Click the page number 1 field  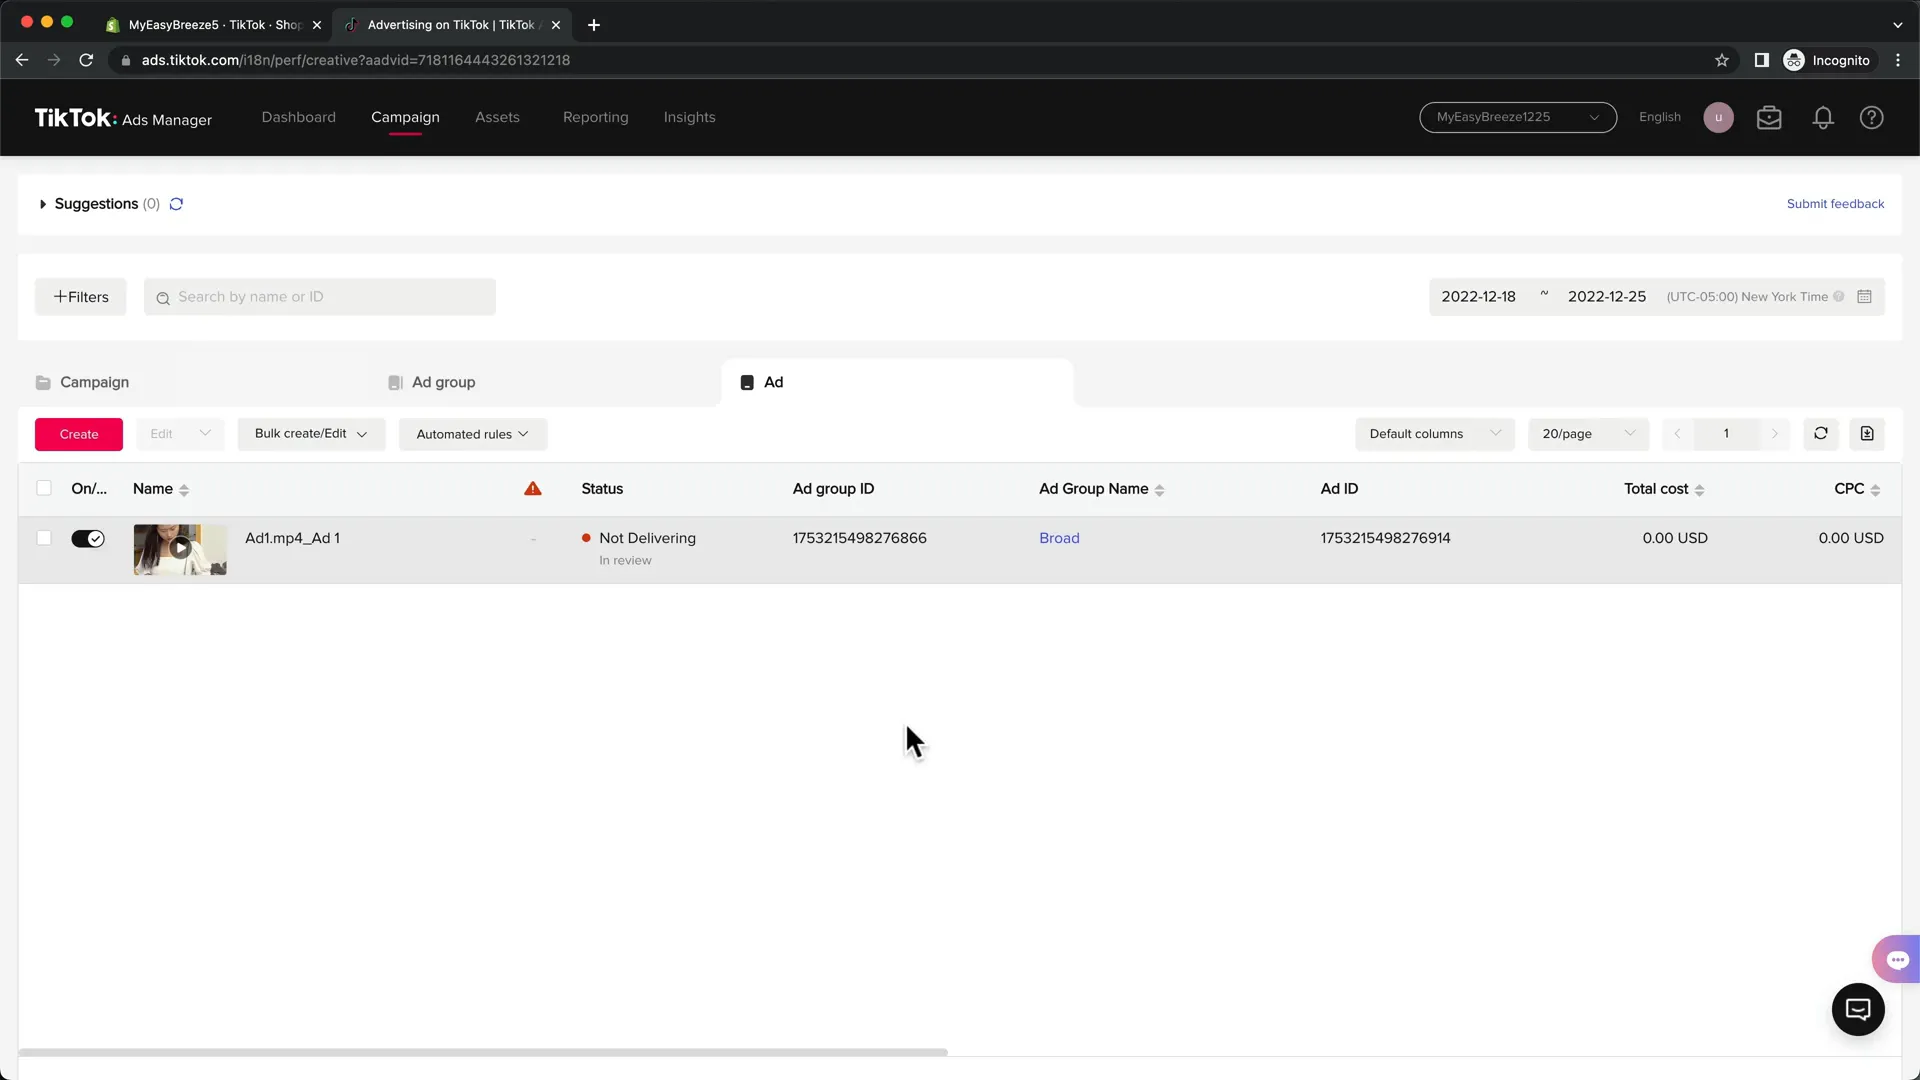pos(1726,434)
